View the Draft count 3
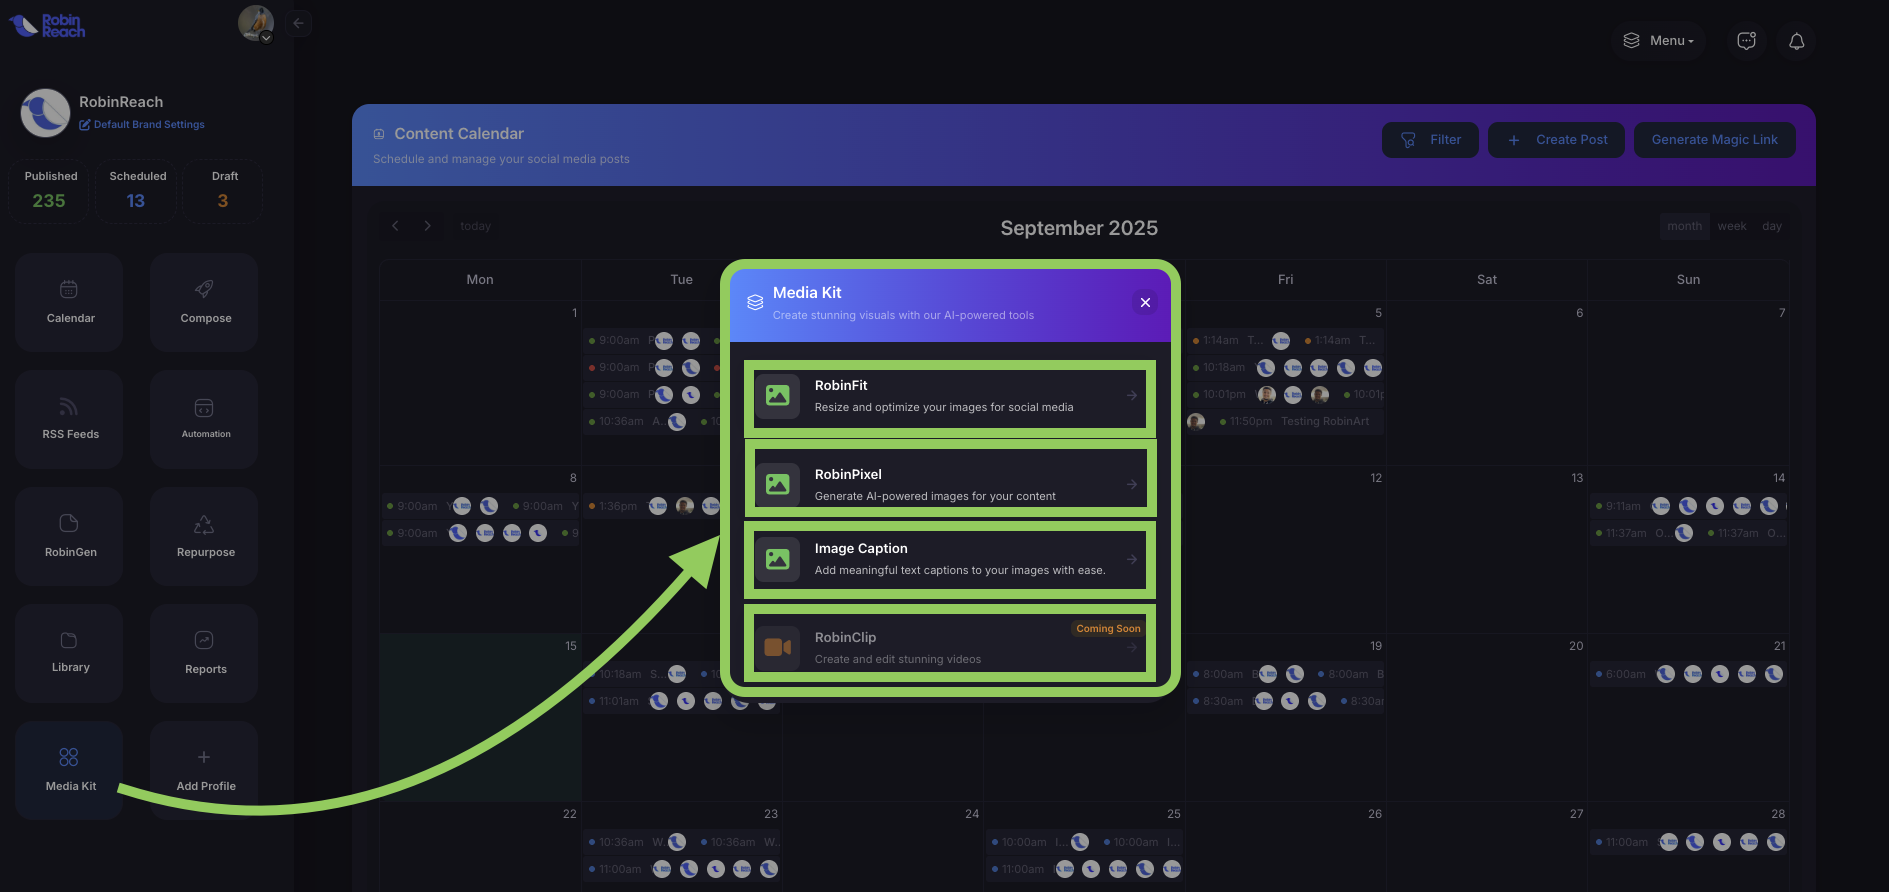 pyautogui.click(x=223, y=201)
